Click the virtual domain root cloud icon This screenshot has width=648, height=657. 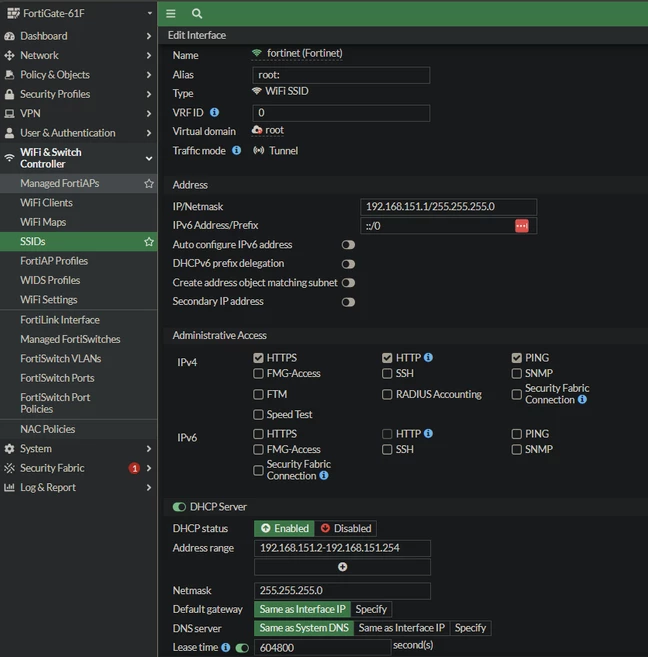click(x=257, y=130)
